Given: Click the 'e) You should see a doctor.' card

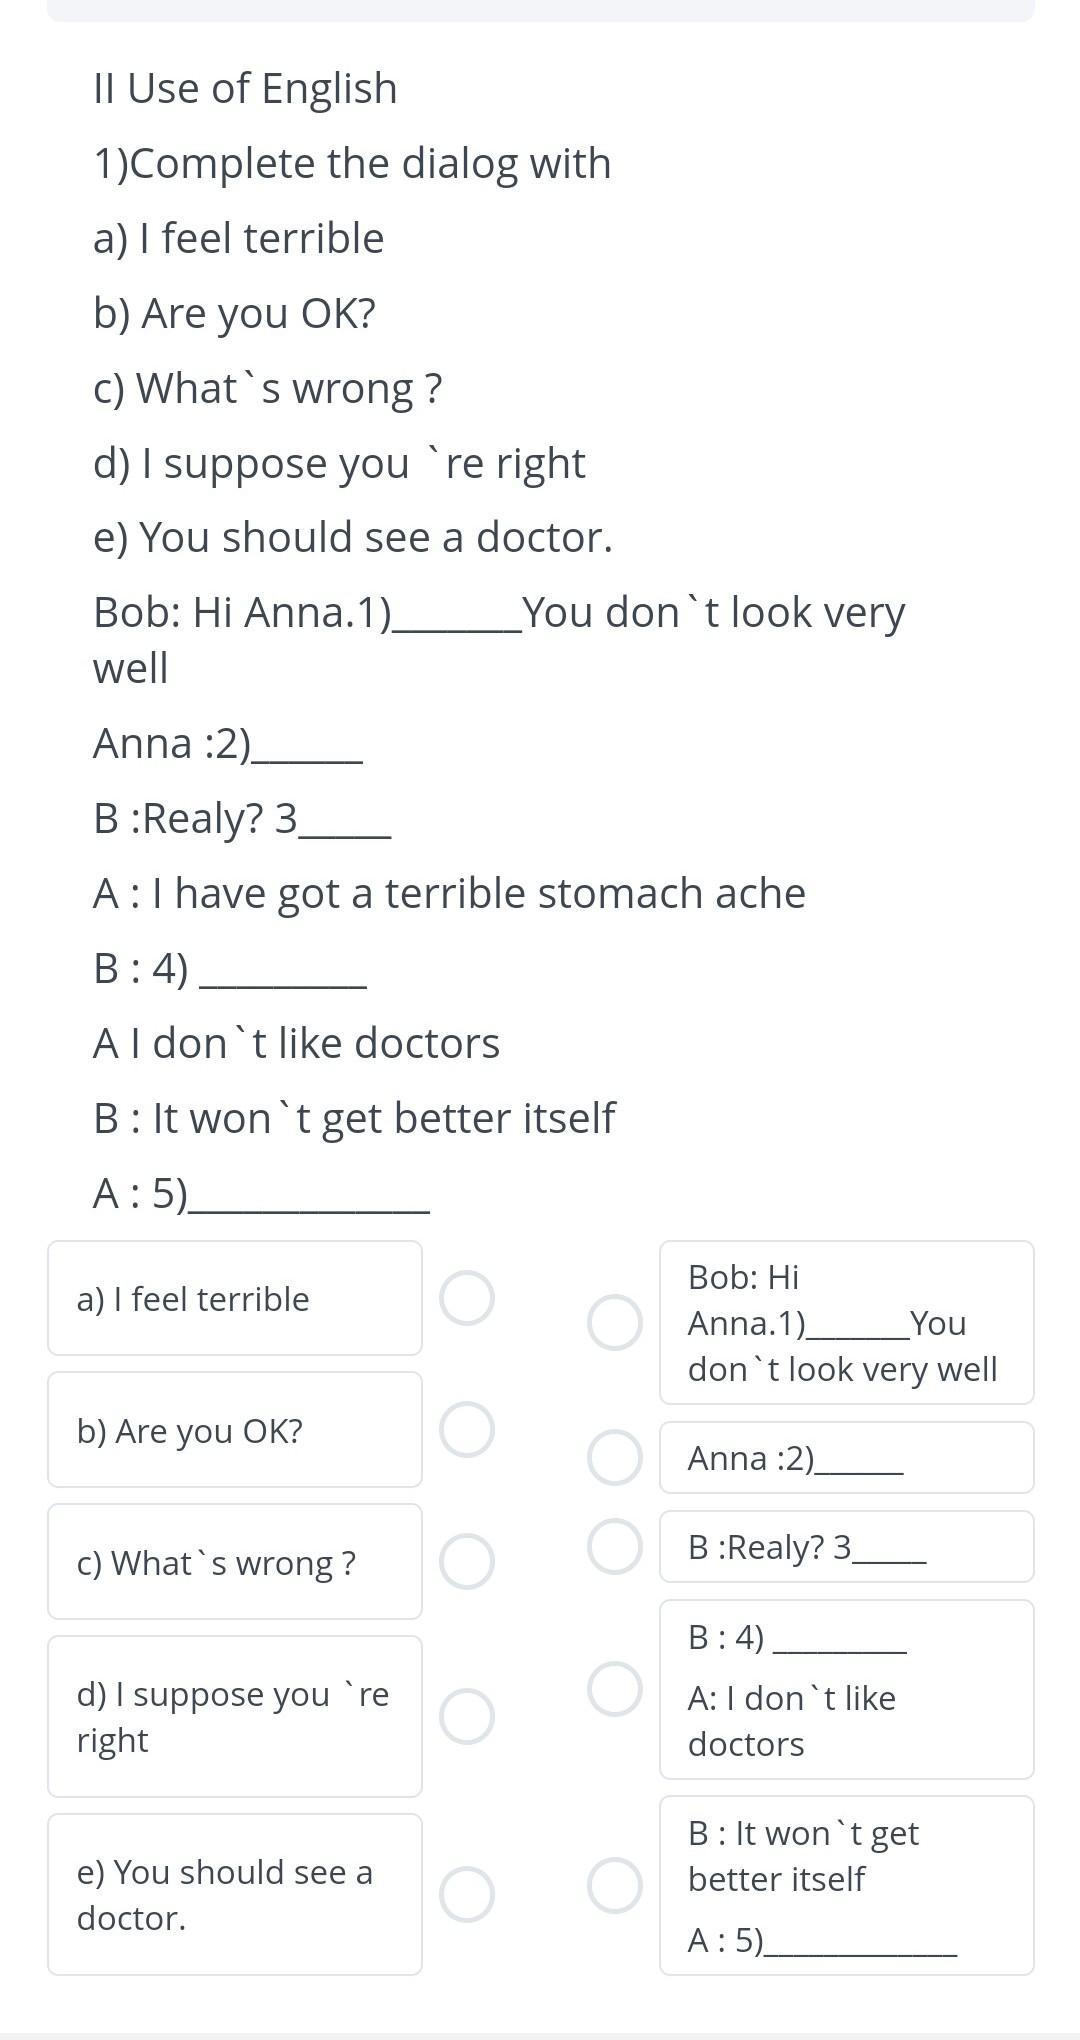Looking at the screenshot, I should [x=234, y=1894].
